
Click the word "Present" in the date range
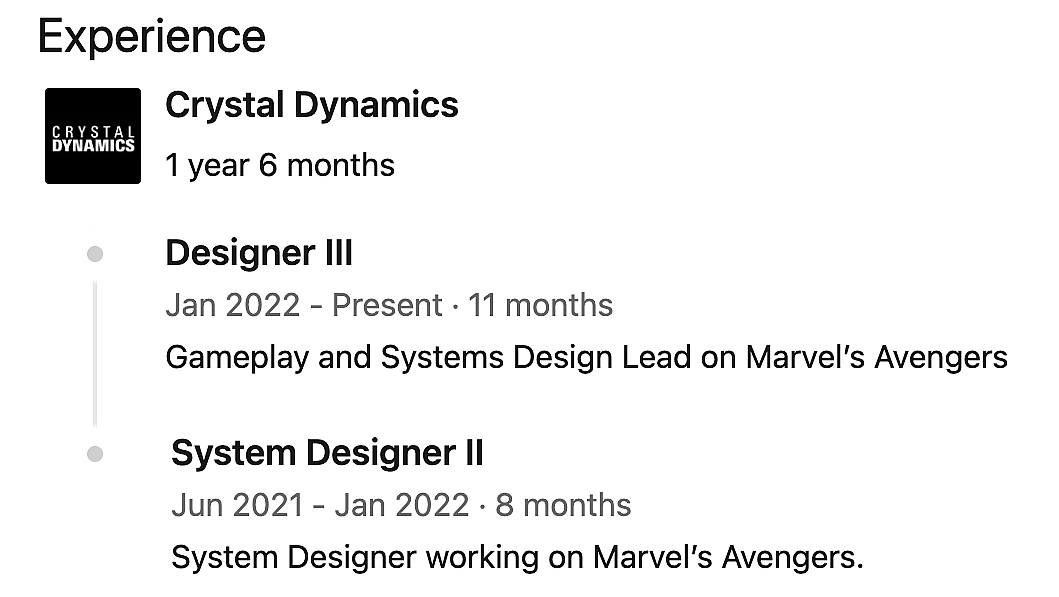click(387, 305)
